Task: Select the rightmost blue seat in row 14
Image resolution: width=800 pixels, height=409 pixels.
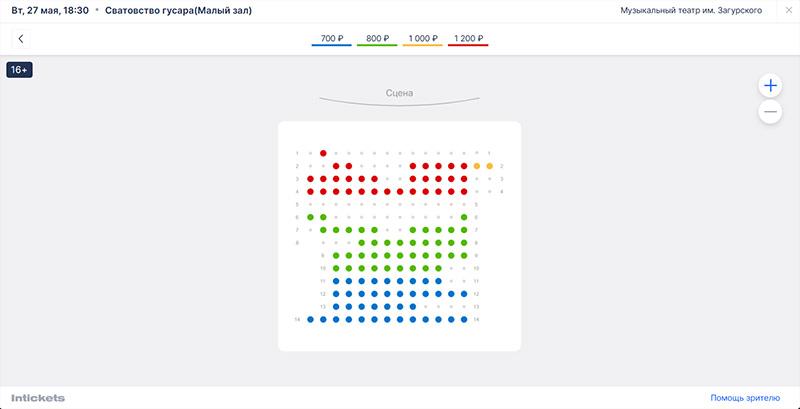Action: [464, 319]
